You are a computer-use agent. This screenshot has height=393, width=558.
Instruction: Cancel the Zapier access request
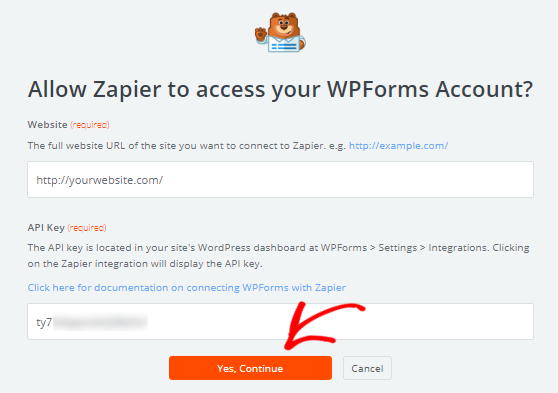coord(367,368)
